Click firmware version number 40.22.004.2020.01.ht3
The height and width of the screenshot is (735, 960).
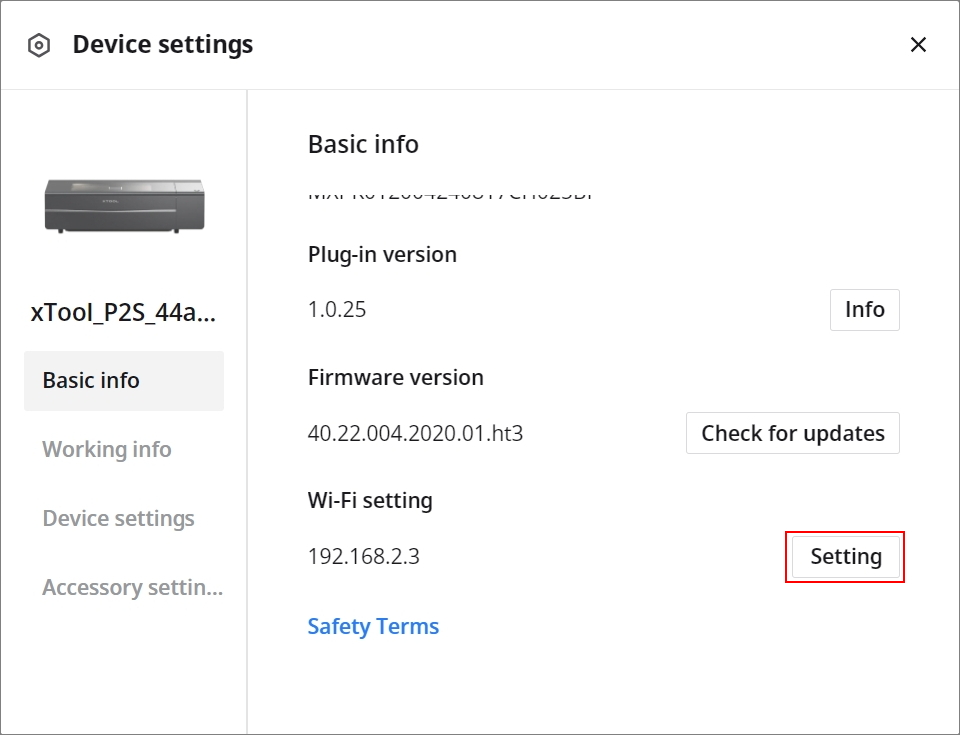coord(415,434)
